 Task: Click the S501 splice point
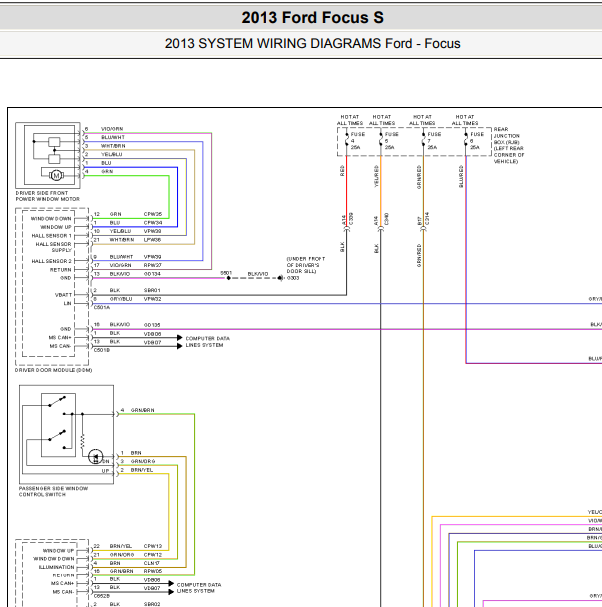228,278
